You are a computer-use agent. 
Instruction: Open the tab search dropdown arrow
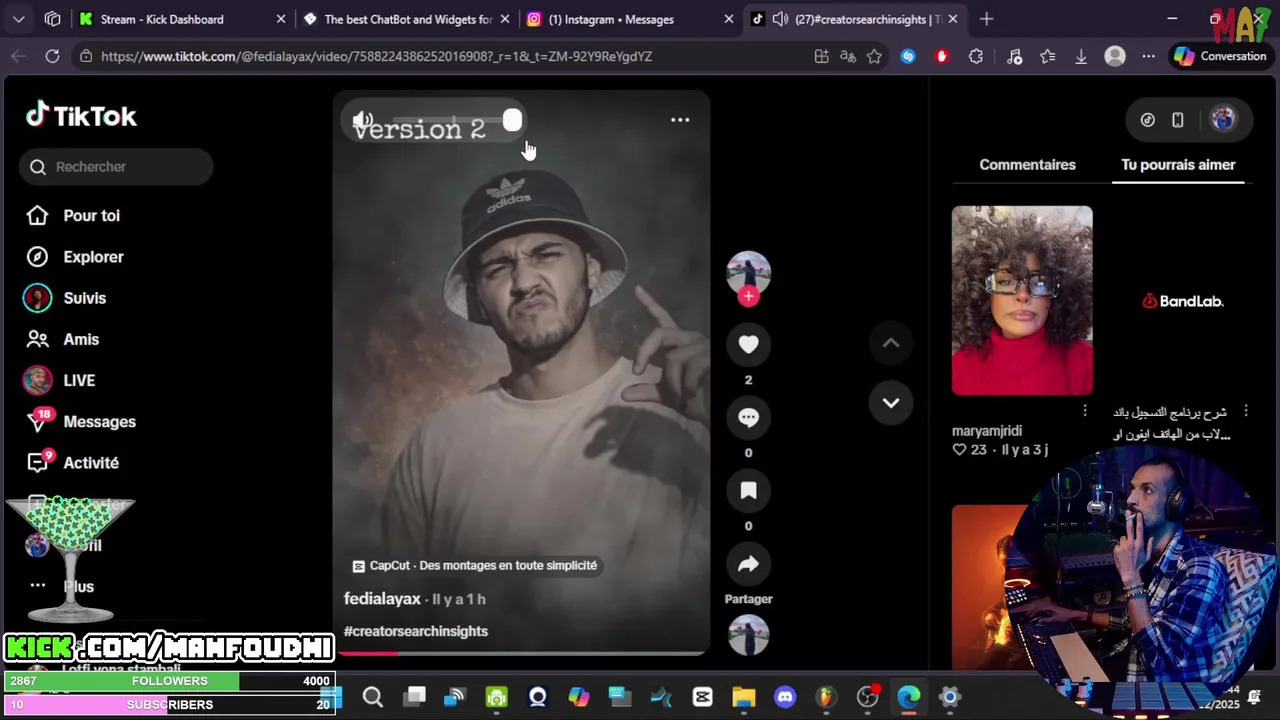coord(19,19)
